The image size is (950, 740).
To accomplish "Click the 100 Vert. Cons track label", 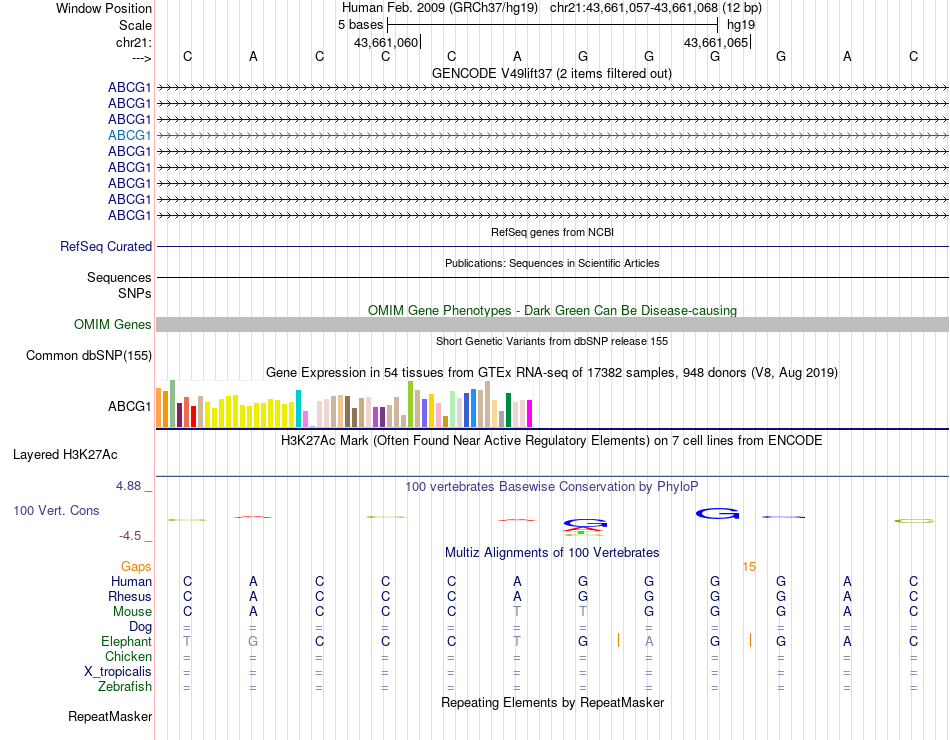I will point(56,510).
